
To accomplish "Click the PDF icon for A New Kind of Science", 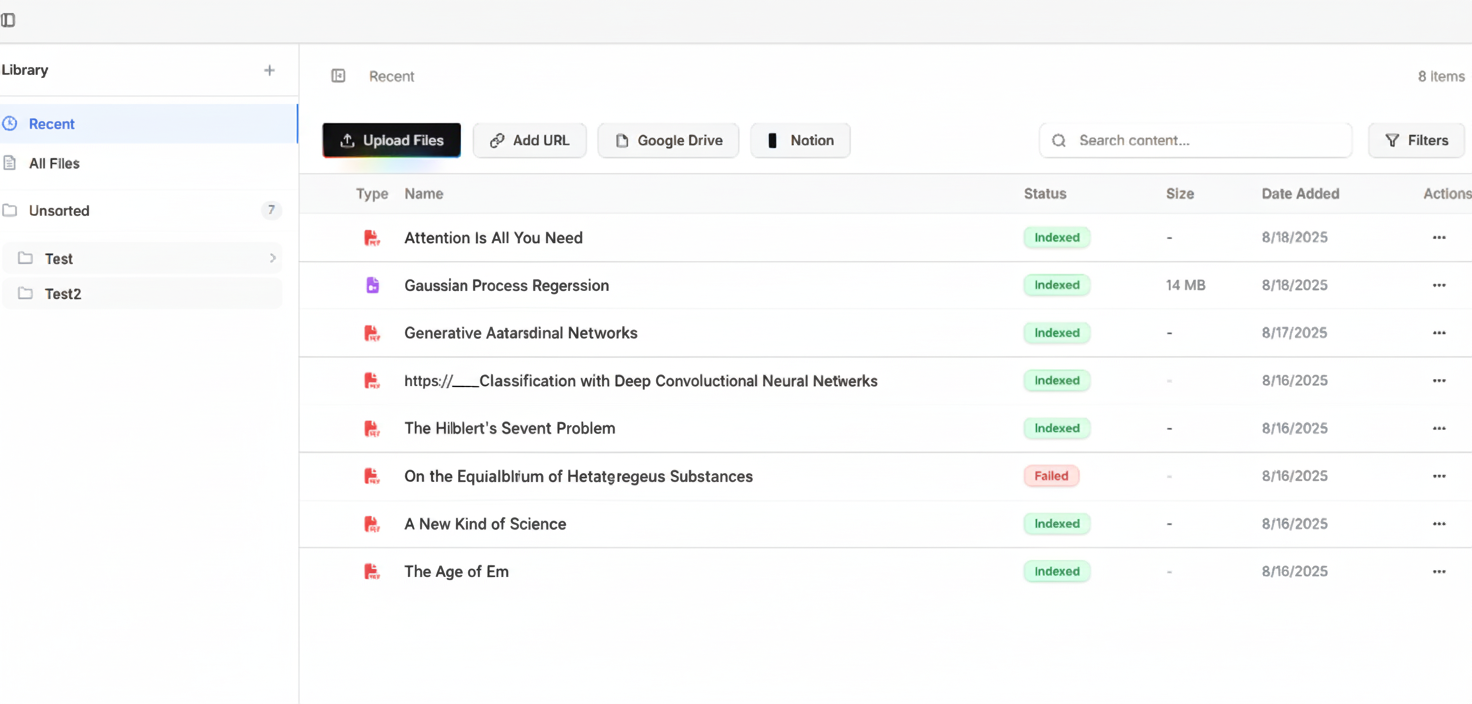I will click(372, 524).
